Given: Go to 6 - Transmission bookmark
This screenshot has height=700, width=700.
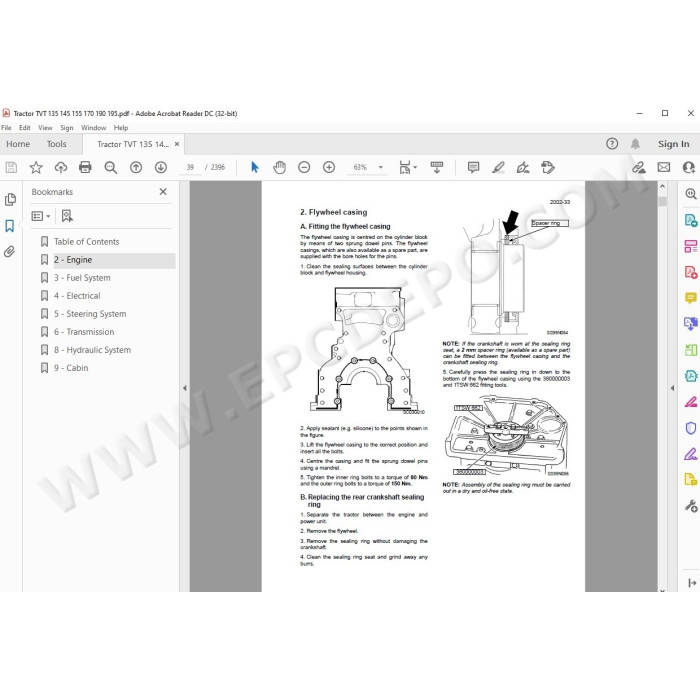Looking at the screenshot, I should click(x=84, y=332).
